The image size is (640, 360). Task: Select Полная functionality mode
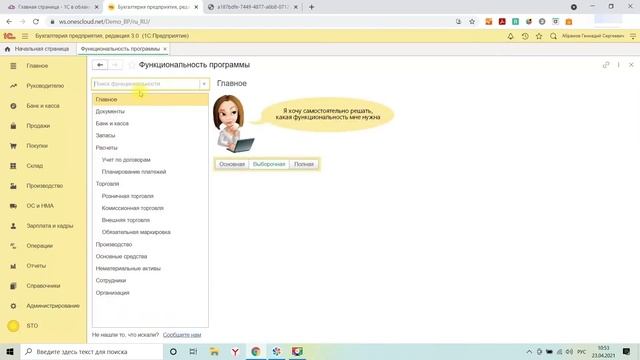pyautogui.click(x=304, y=164)
